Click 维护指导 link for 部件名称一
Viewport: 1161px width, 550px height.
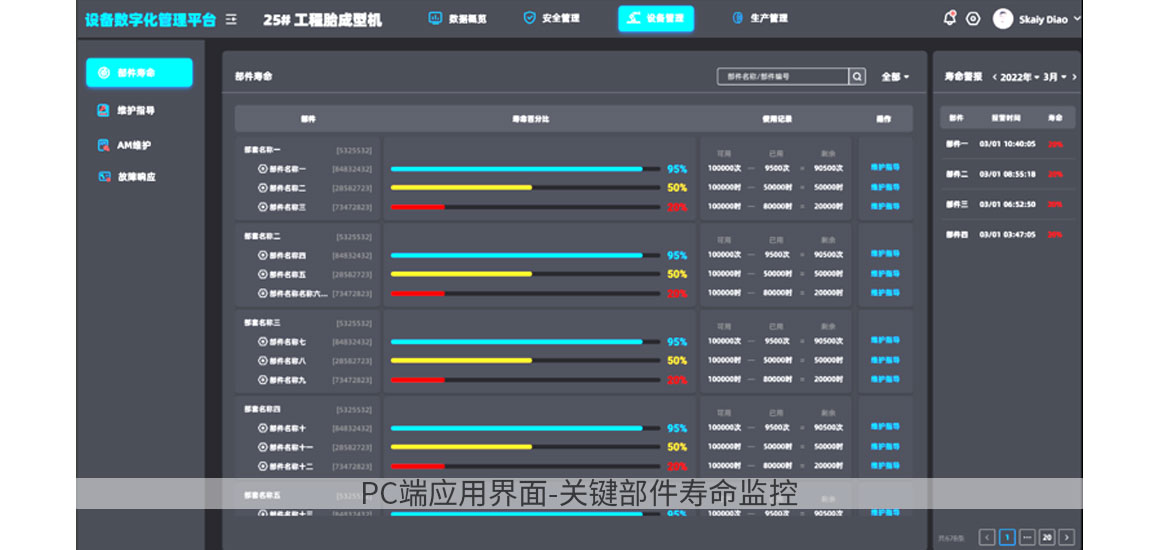pos(884,168)
